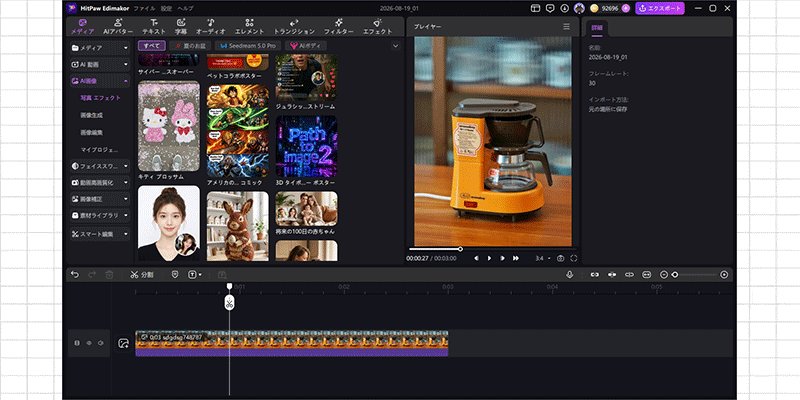The image size is (800, 400).
Task: Open the chocolate bunny template thumbnail
Action: [x=238, y=226]
